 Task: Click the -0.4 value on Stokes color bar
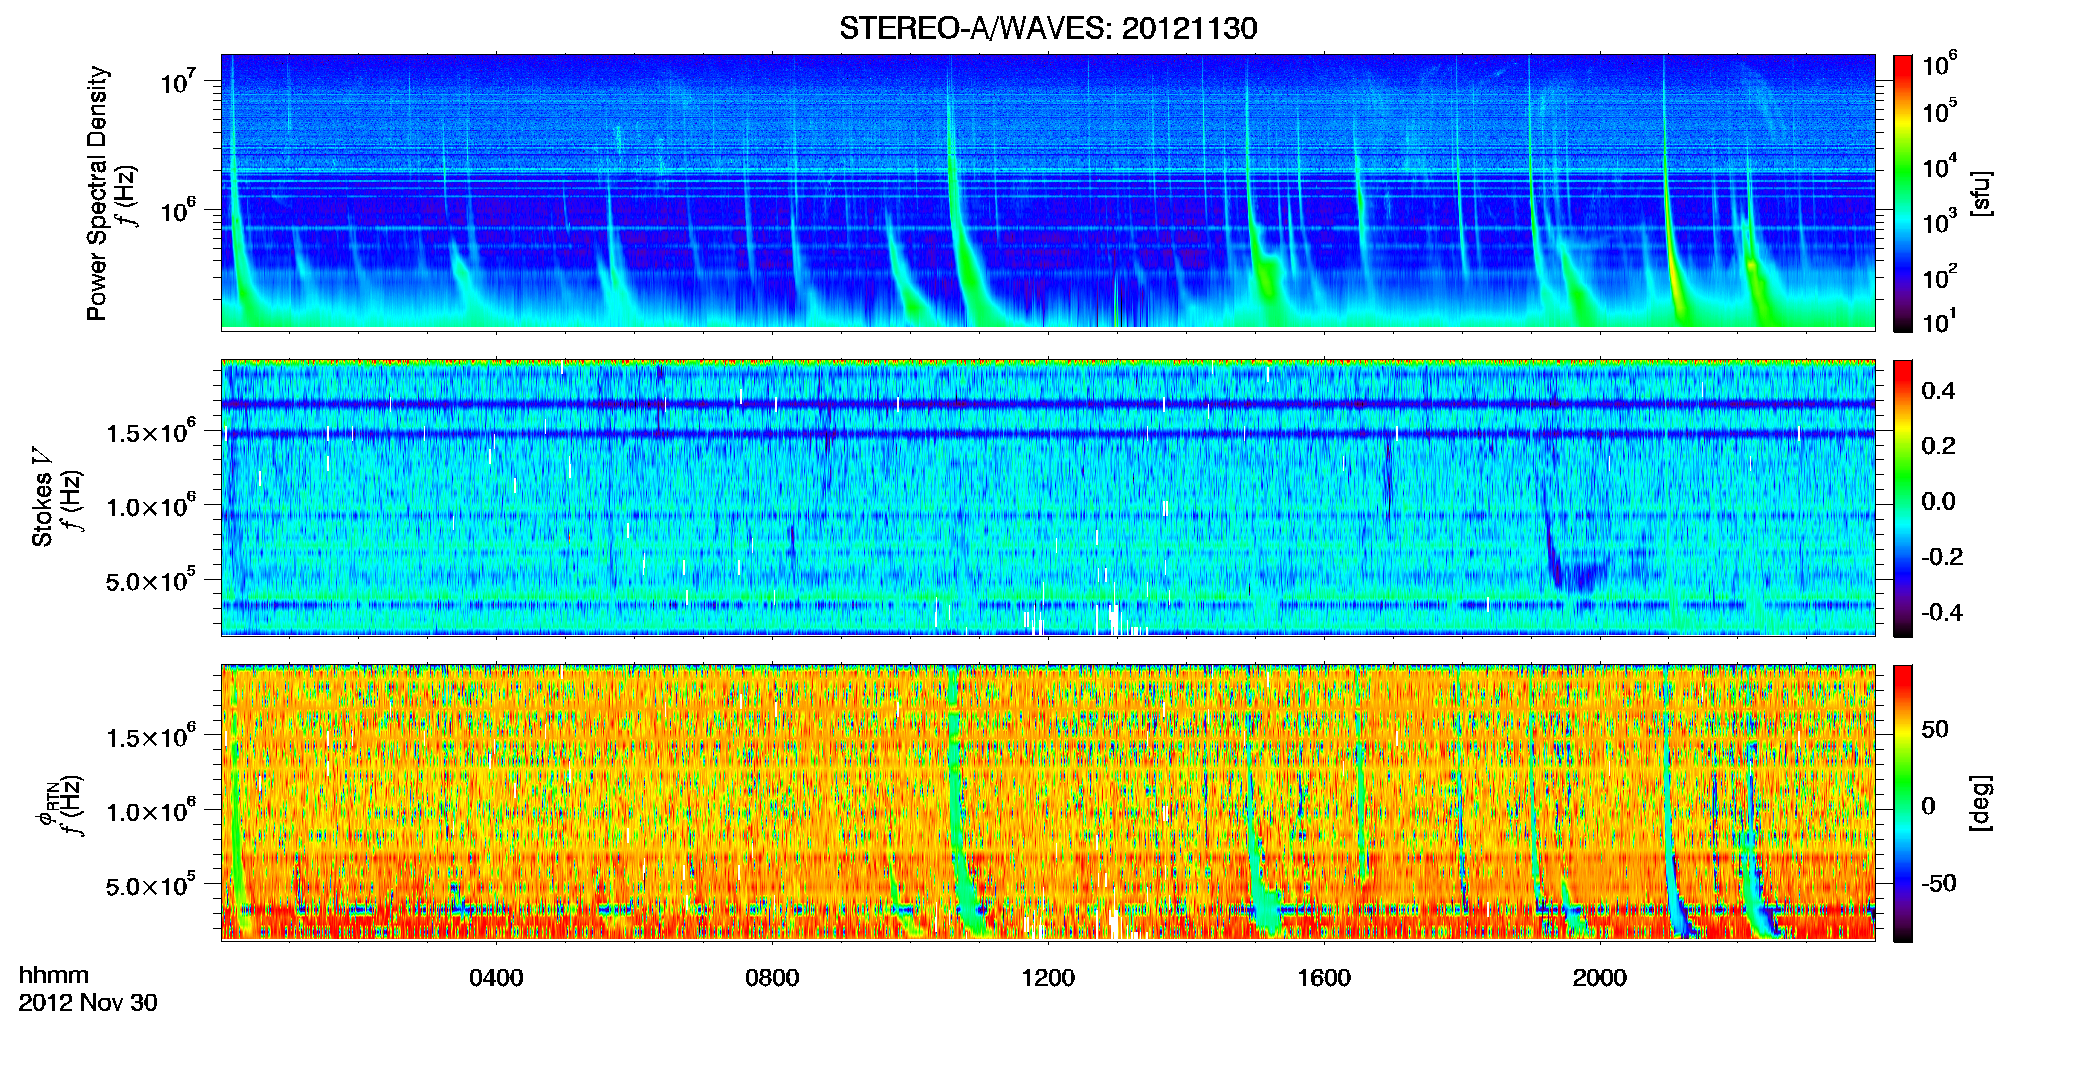[1942, 613]
